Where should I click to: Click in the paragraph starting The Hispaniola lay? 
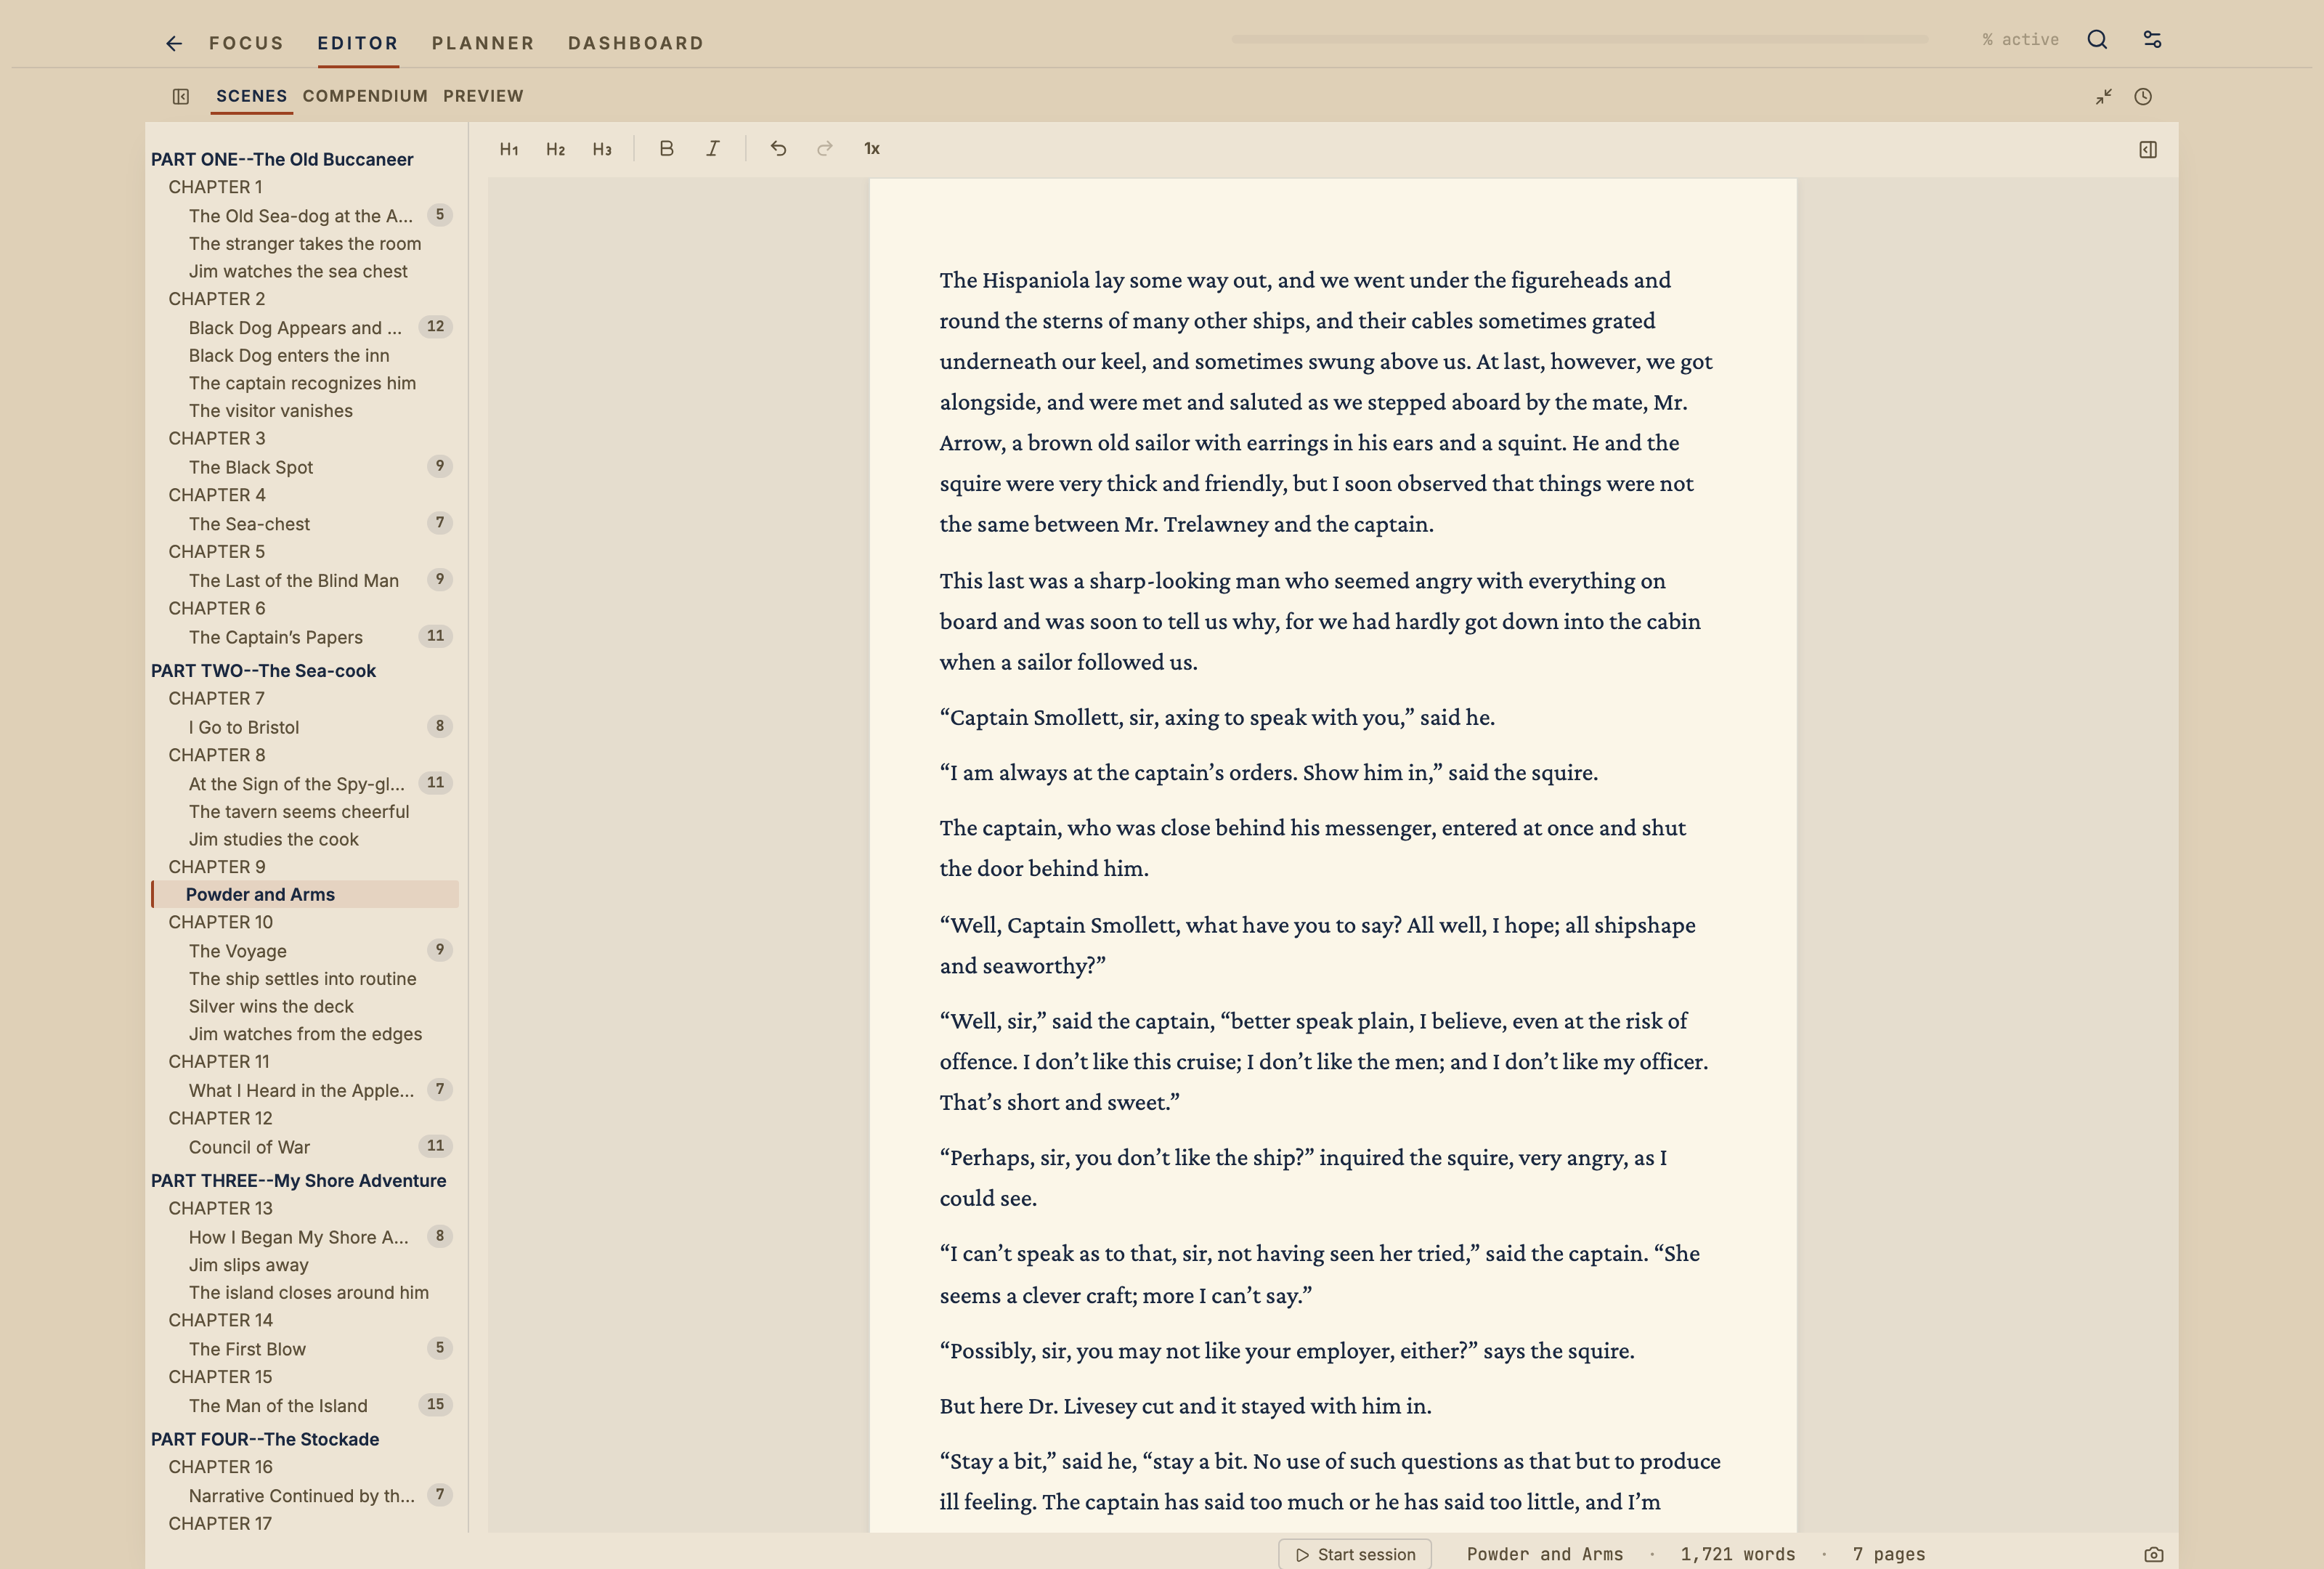[1326, 402]
